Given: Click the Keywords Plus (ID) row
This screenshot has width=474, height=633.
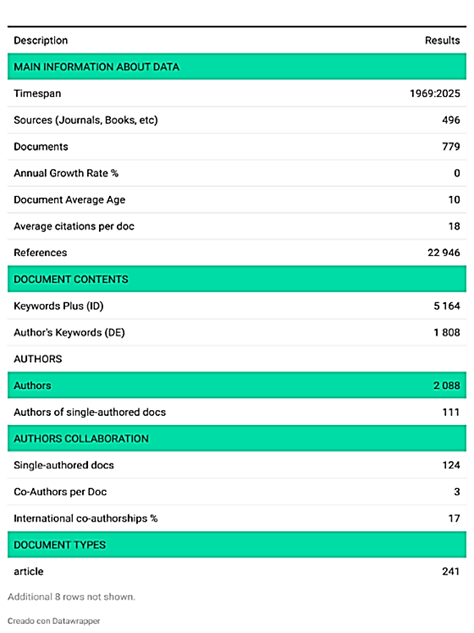Looking at the screenshot, I should (237, 306).
